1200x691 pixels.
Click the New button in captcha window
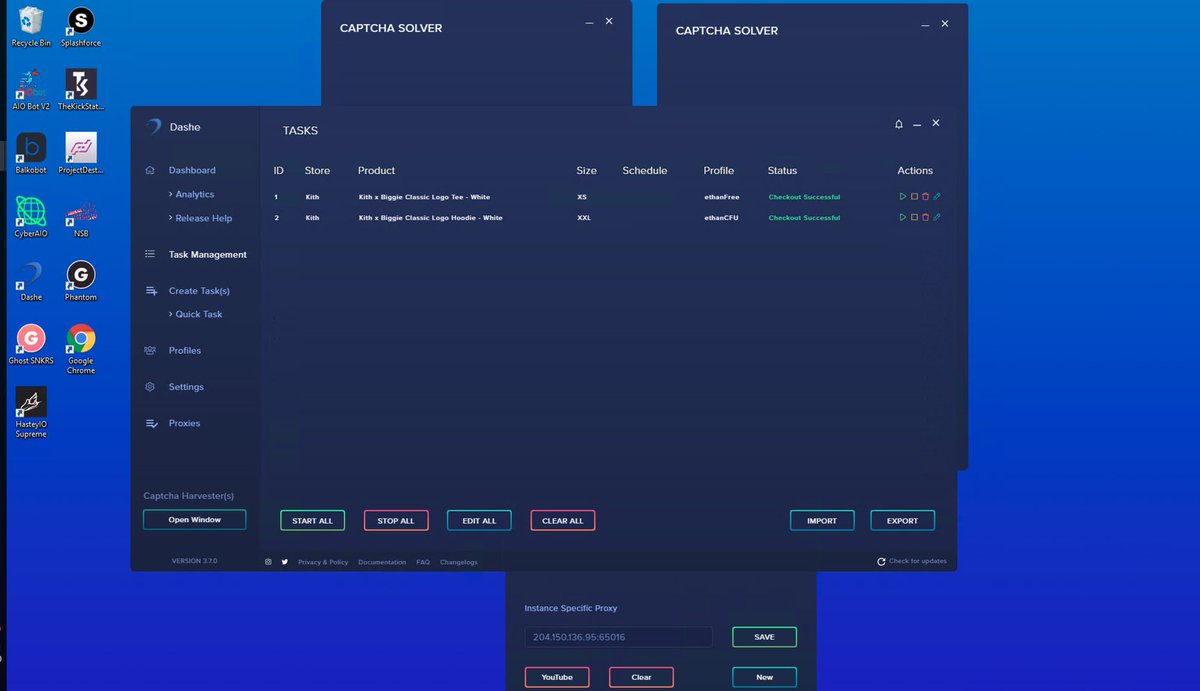[764, 677]
